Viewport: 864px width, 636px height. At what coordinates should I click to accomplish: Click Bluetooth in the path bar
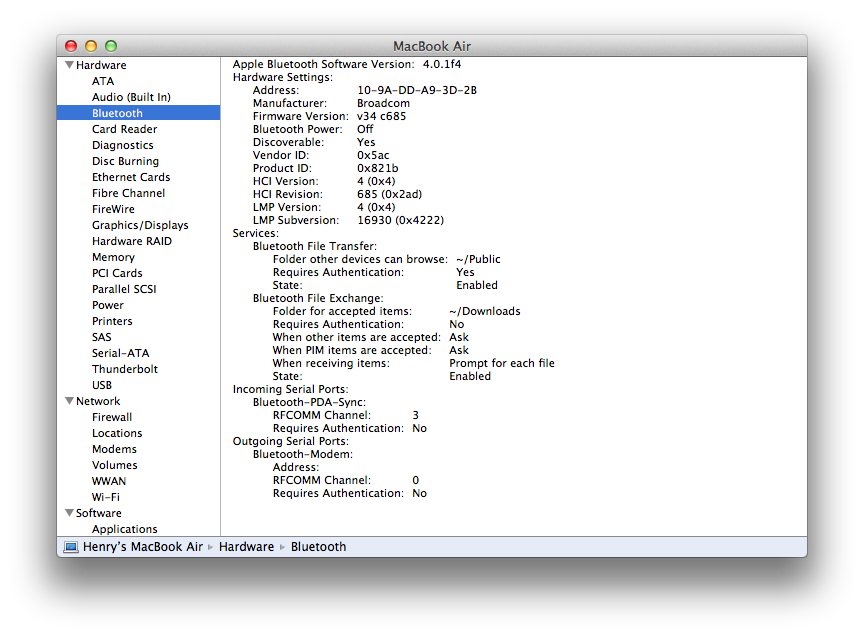[x=318, y=547]
